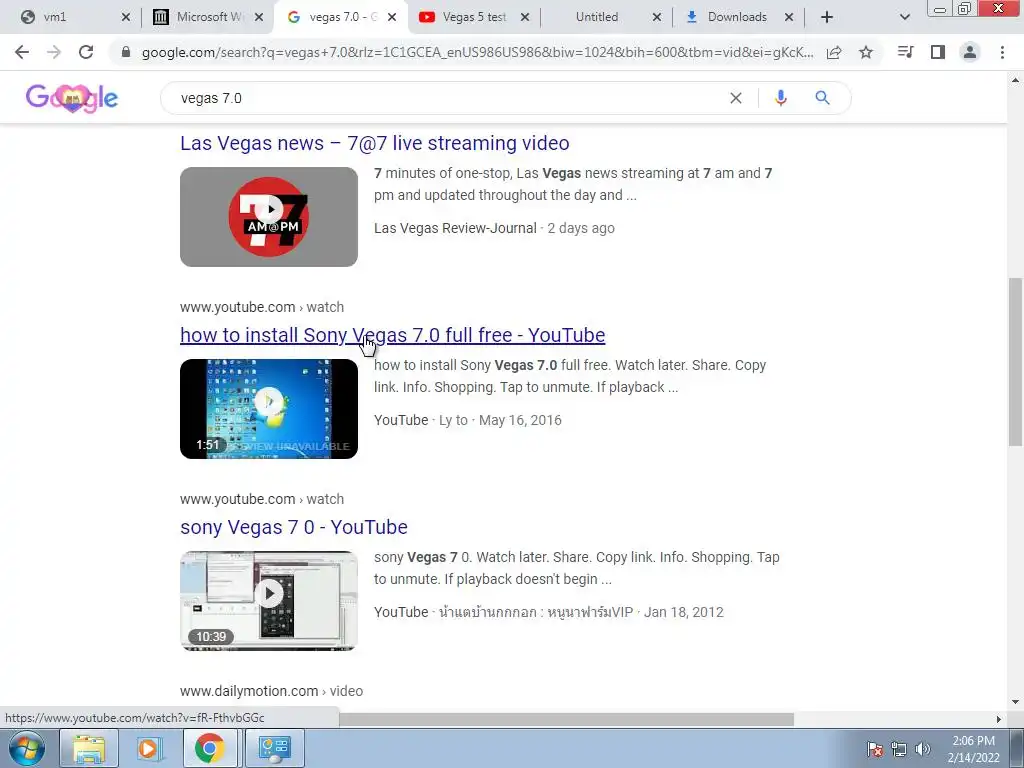Open sony Vegas 7 0 - YouTube link
This screenshot has height=768, width=1024.
click(294, 527)
